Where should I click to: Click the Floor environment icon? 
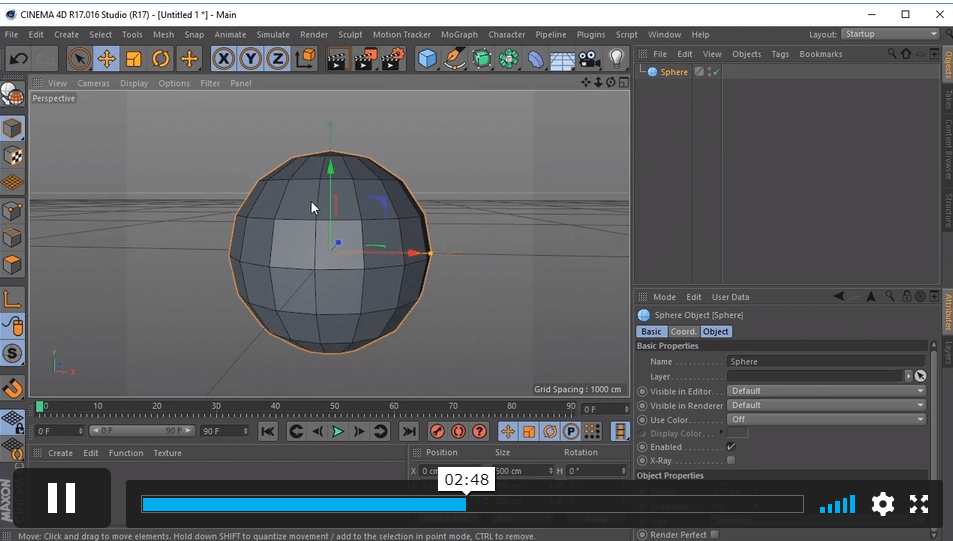(562, 59)
